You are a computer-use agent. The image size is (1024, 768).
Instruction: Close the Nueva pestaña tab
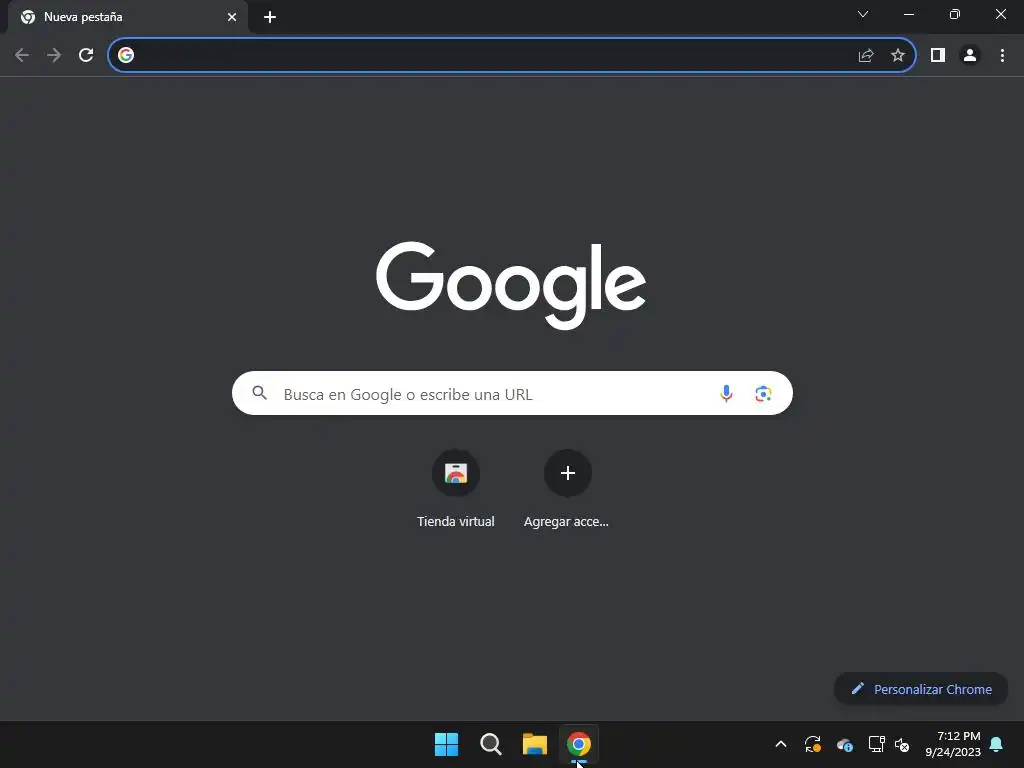point(232,17)
